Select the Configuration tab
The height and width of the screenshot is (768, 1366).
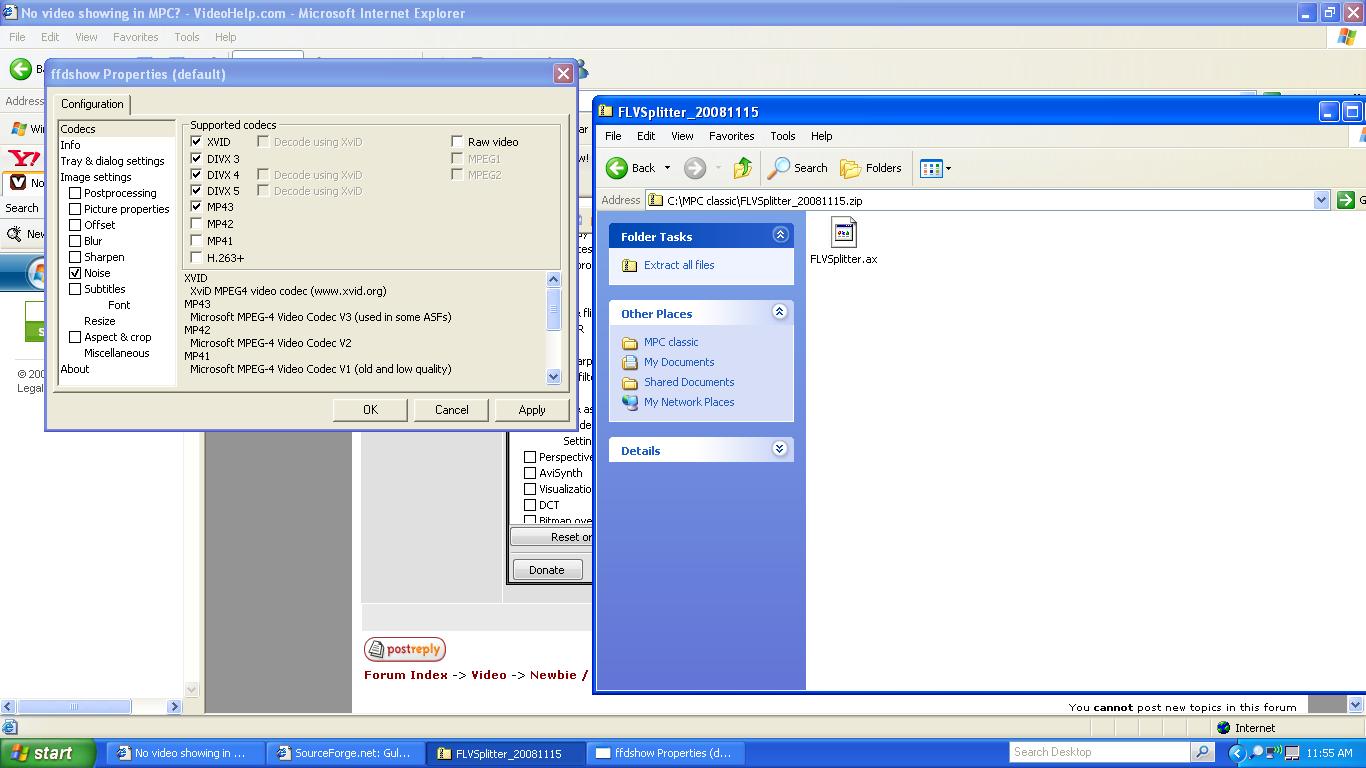92,104
